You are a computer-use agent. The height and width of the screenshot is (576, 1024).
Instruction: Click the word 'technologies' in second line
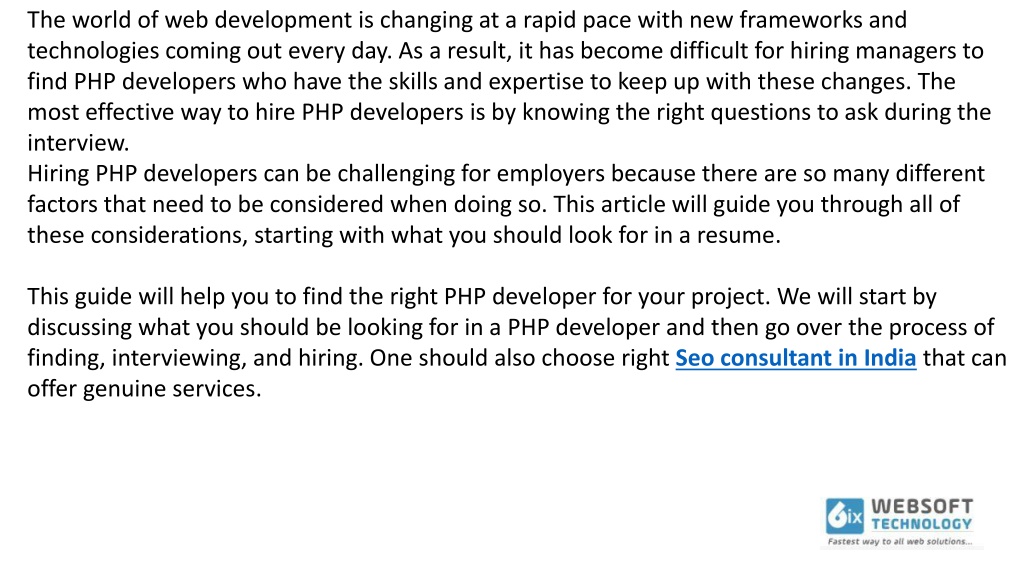tap(93, 51)
